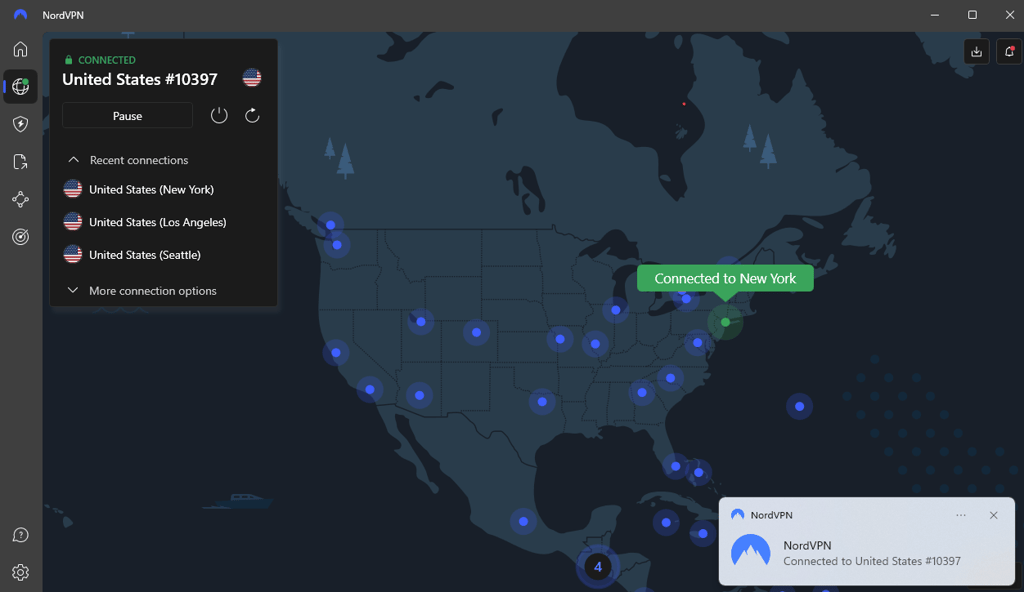Click the CONNECTED status text

coord(106,59)
